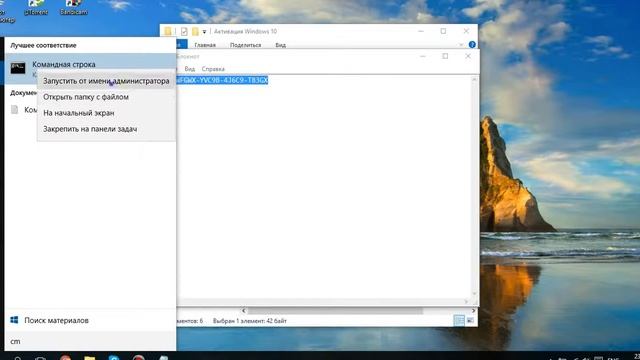Image resolution: width=640 pixels, height=360 pixels.
Task: Click Notepad horizontal scrollbar right arrow
Action: click(467, 302)
